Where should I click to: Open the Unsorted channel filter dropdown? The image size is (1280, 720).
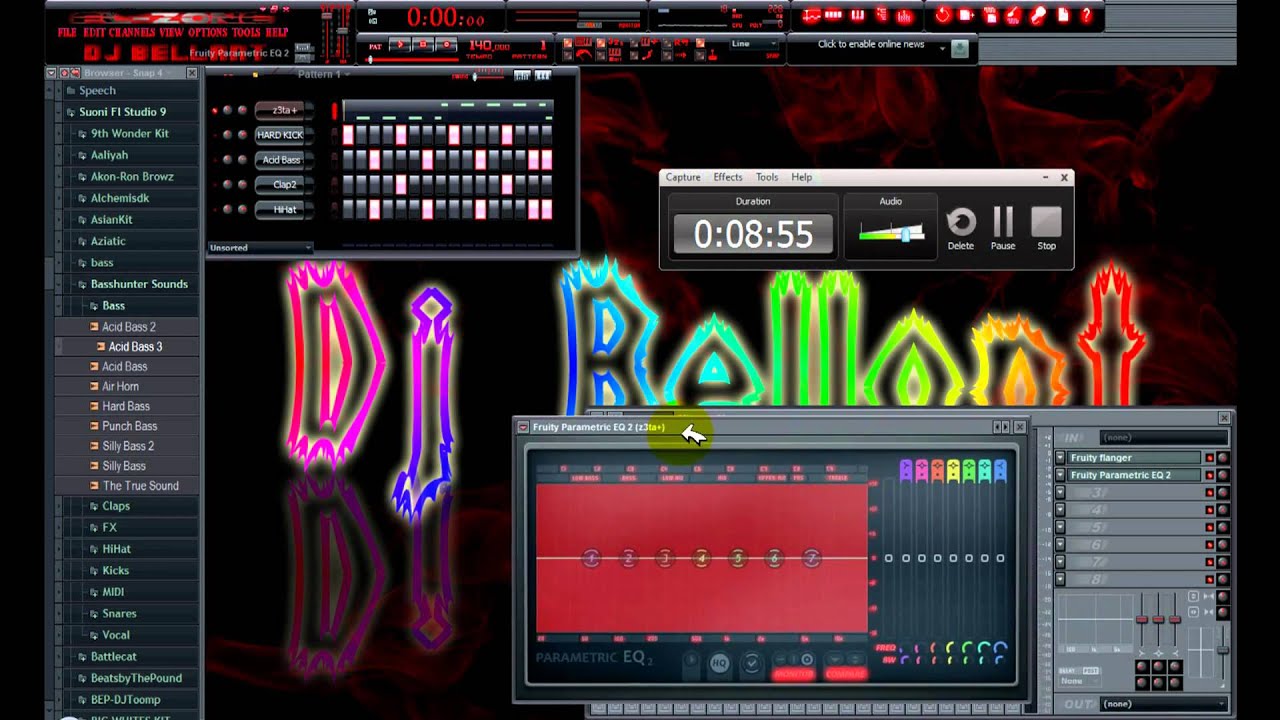pyautogui.click(x=260, y=247)
